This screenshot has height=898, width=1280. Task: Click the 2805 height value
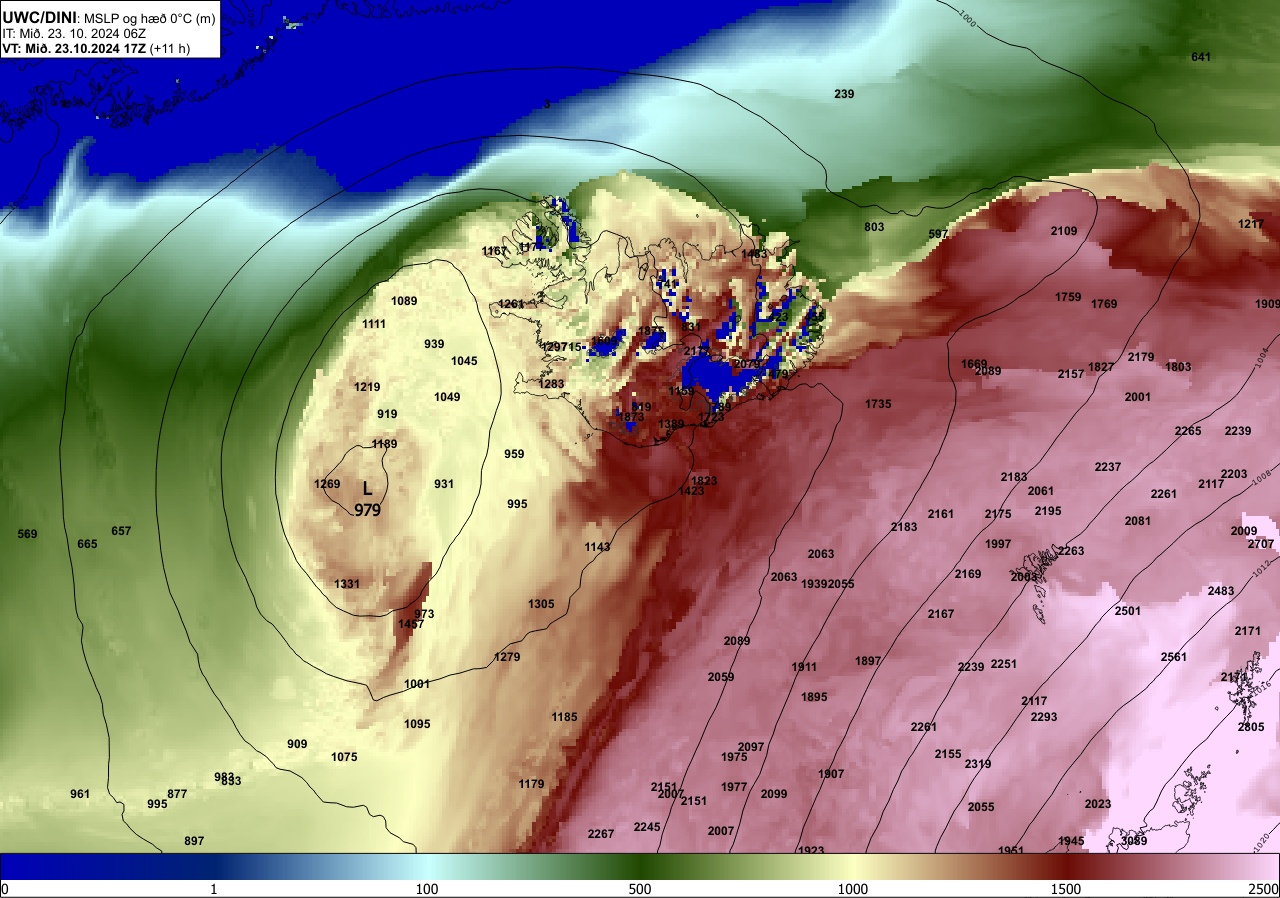(1251, 727)
